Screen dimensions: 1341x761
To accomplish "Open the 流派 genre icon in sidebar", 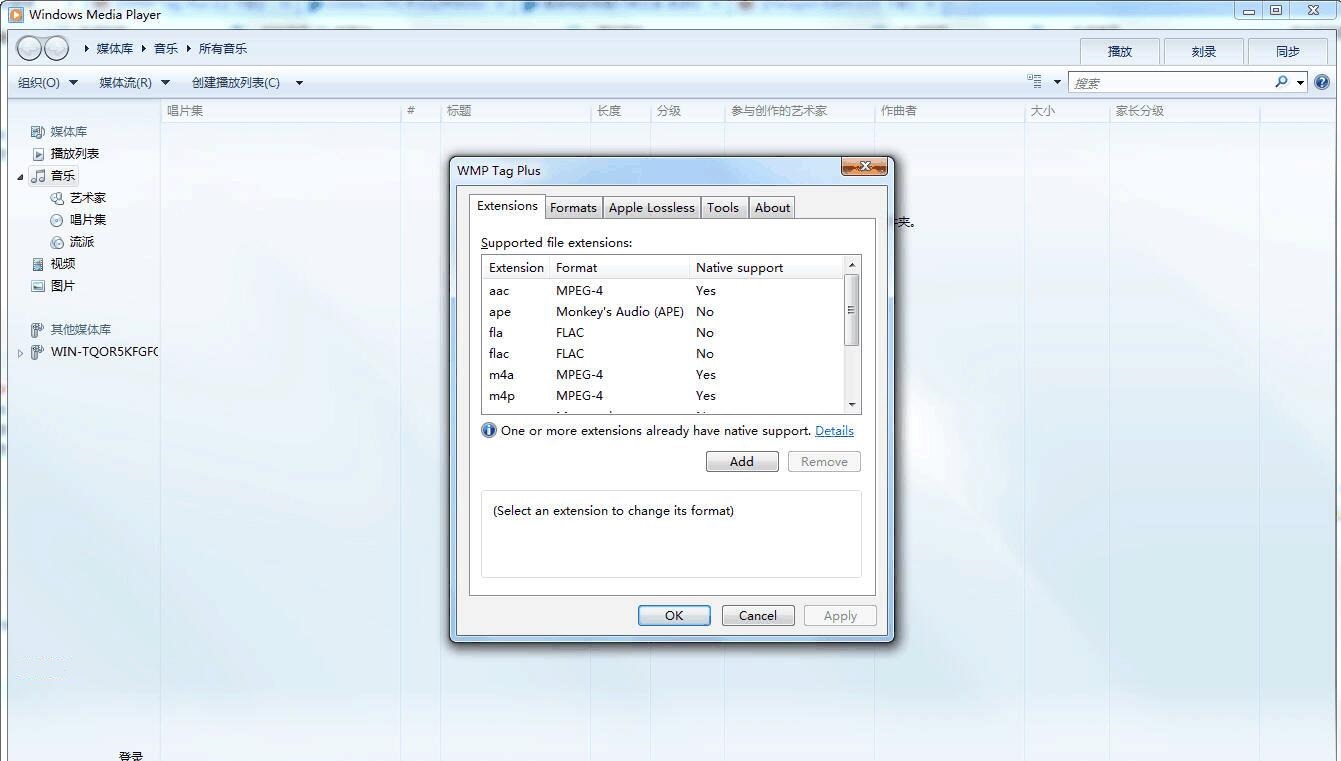I will coord(57,242).
